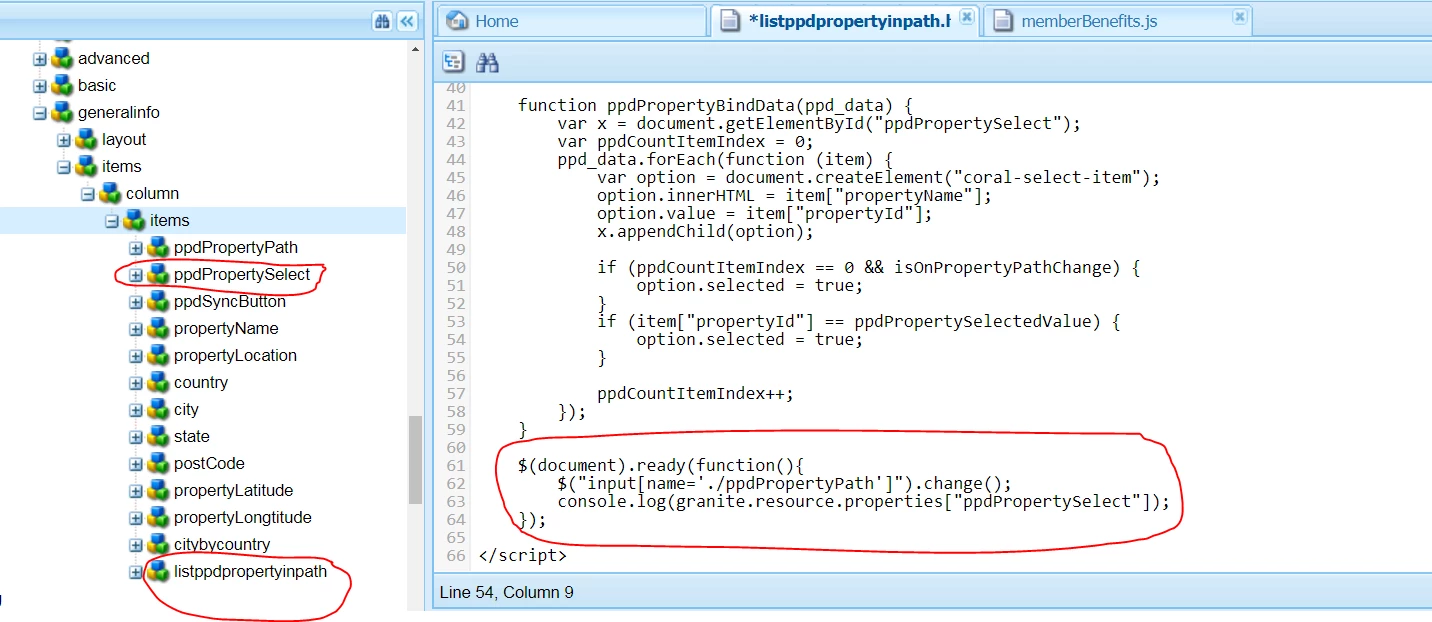Collapse the left tree panel with double-arrow button
Screen dimensions: 1432x622
click(x=406, y=21)
